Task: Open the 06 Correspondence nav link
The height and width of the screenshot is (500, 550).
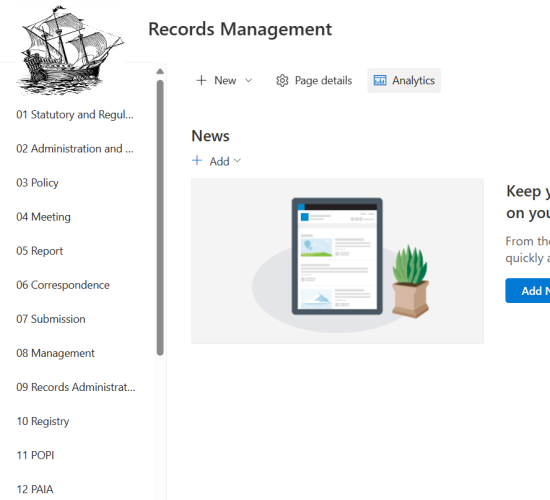Action: tap(63, 285)
